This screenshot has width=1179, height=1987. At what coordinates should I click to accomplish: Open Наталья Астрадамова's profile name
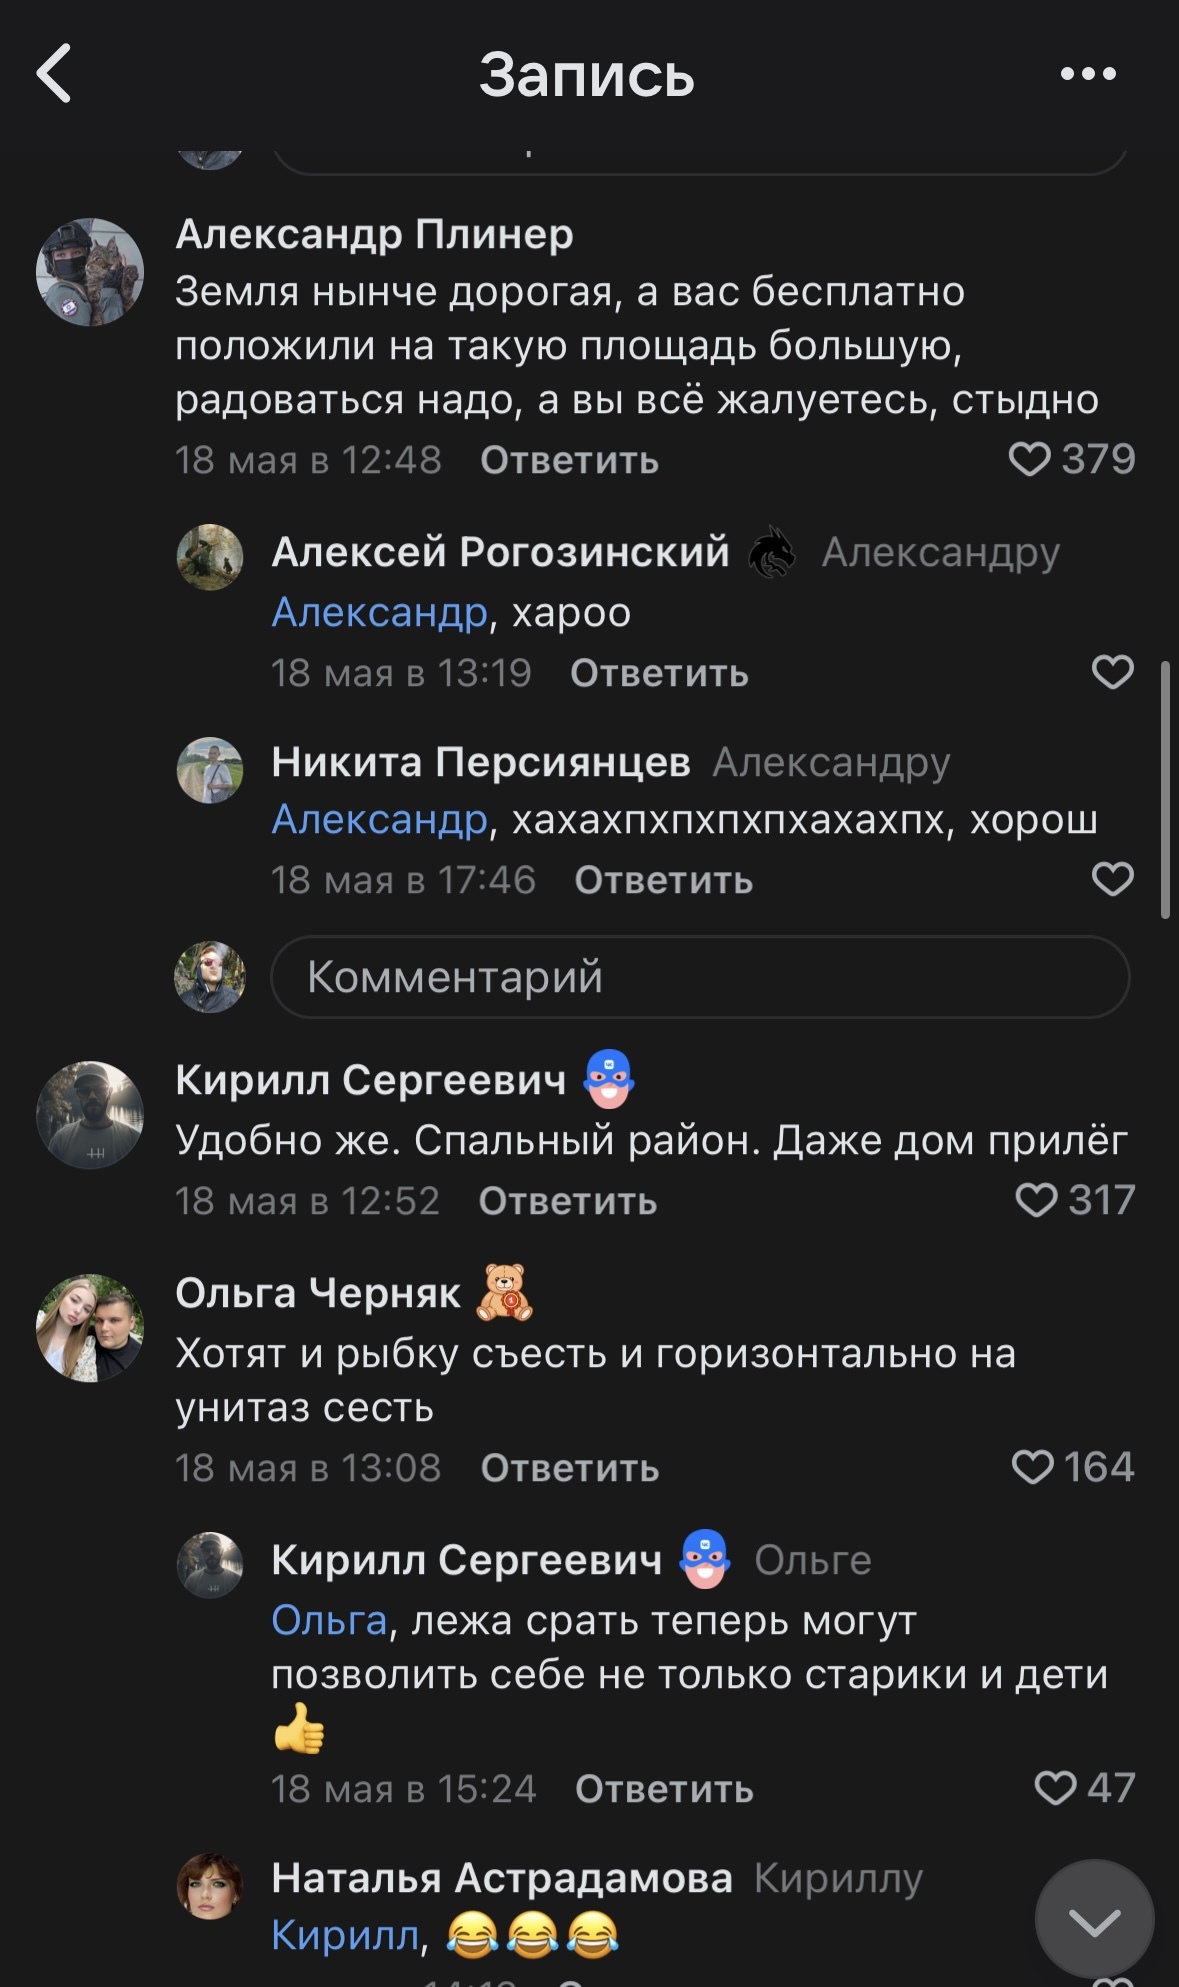[502, 1878]
